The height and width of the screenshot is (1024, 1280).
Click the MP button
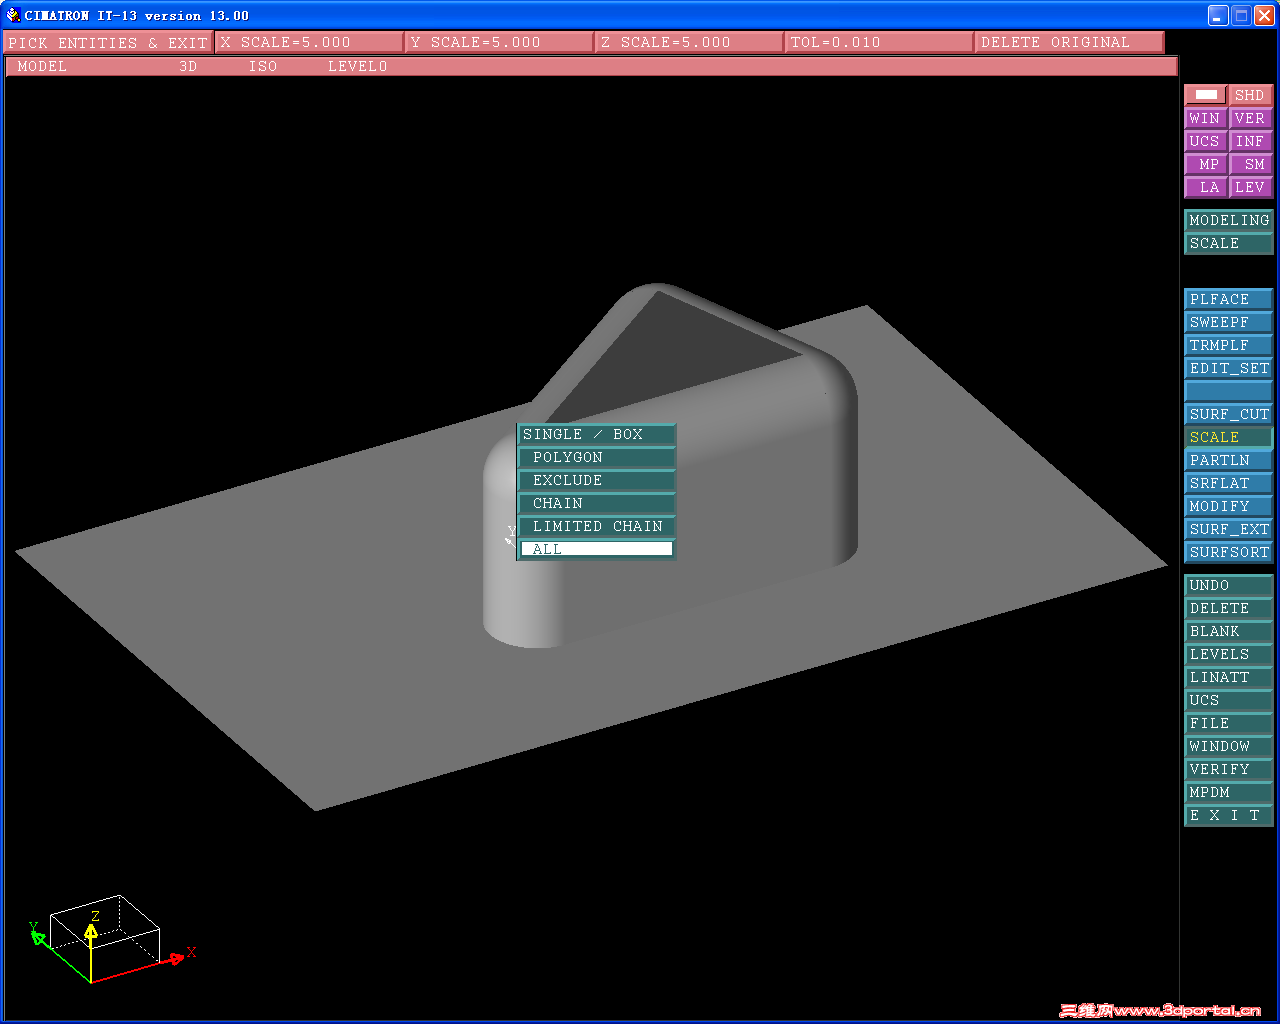1206,164
